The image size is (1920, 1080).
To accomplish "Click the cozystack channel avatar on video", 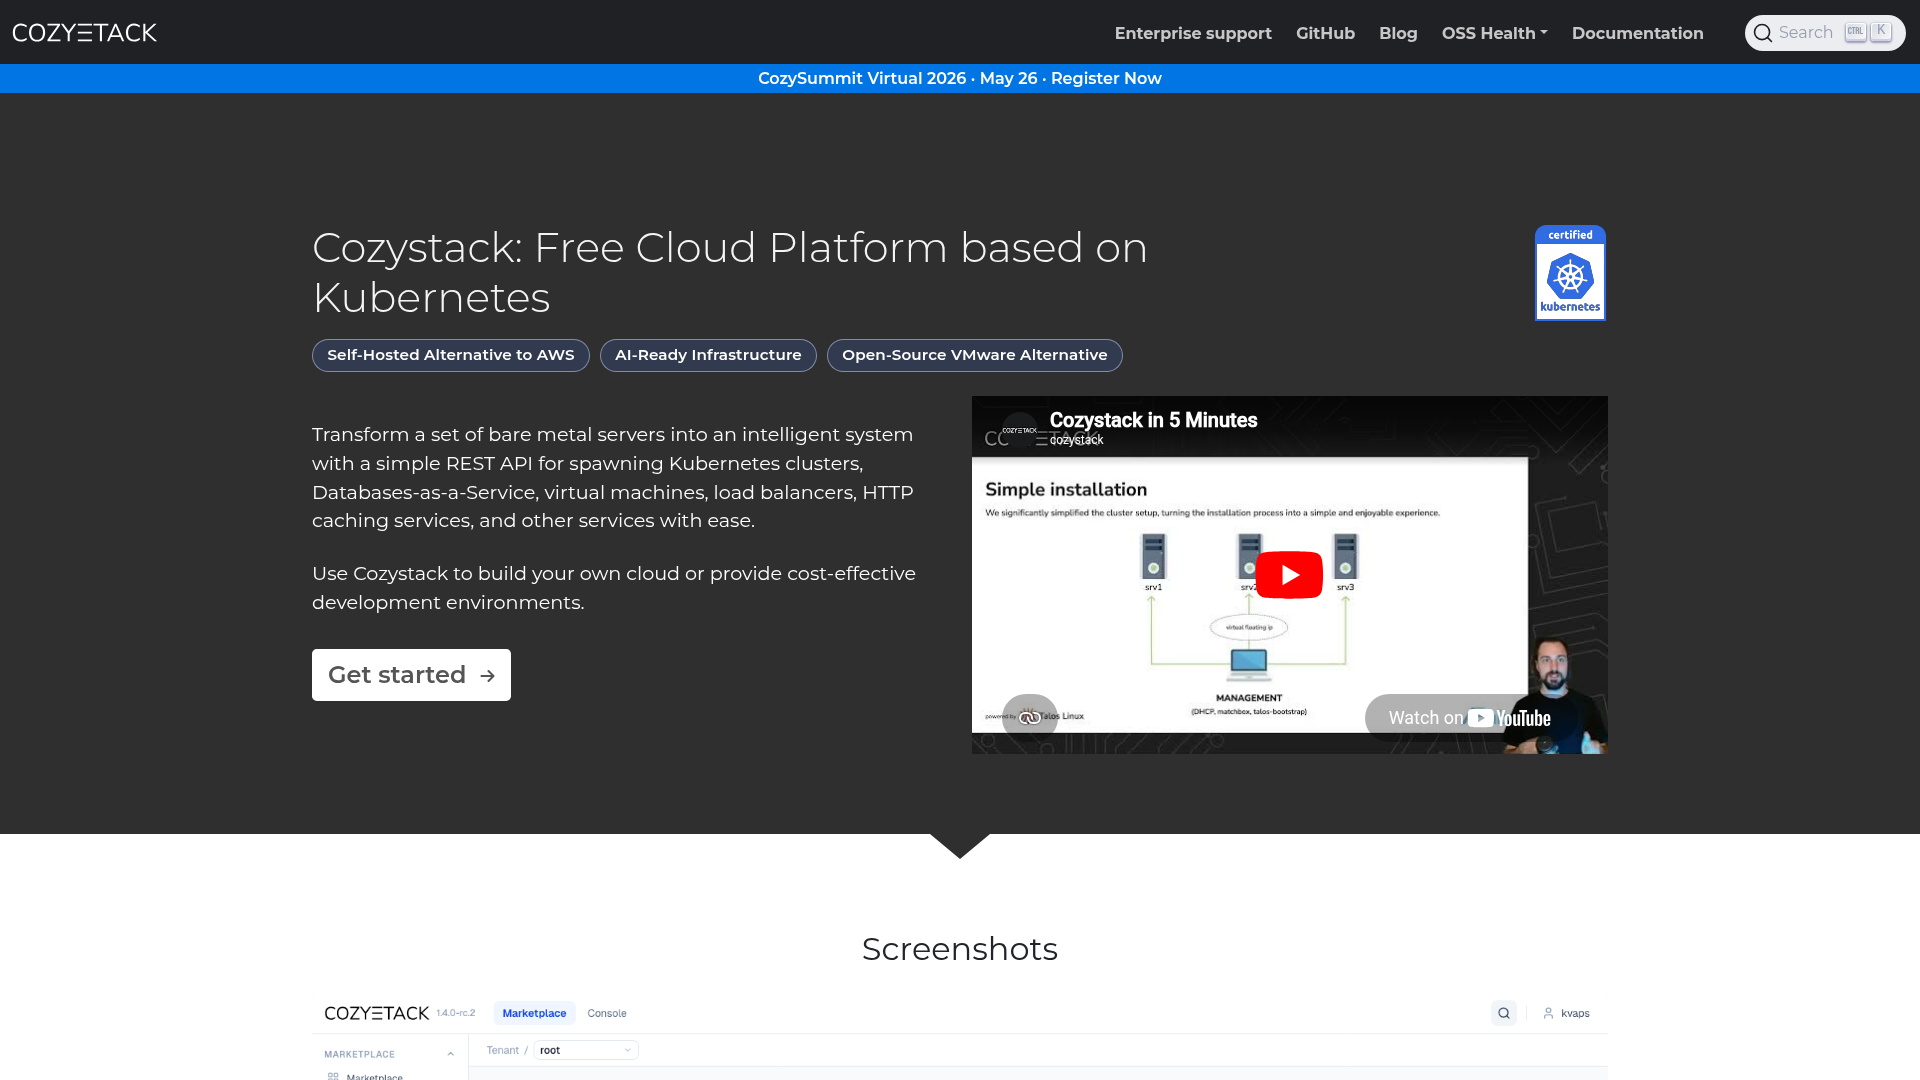I will [1020, 430].
